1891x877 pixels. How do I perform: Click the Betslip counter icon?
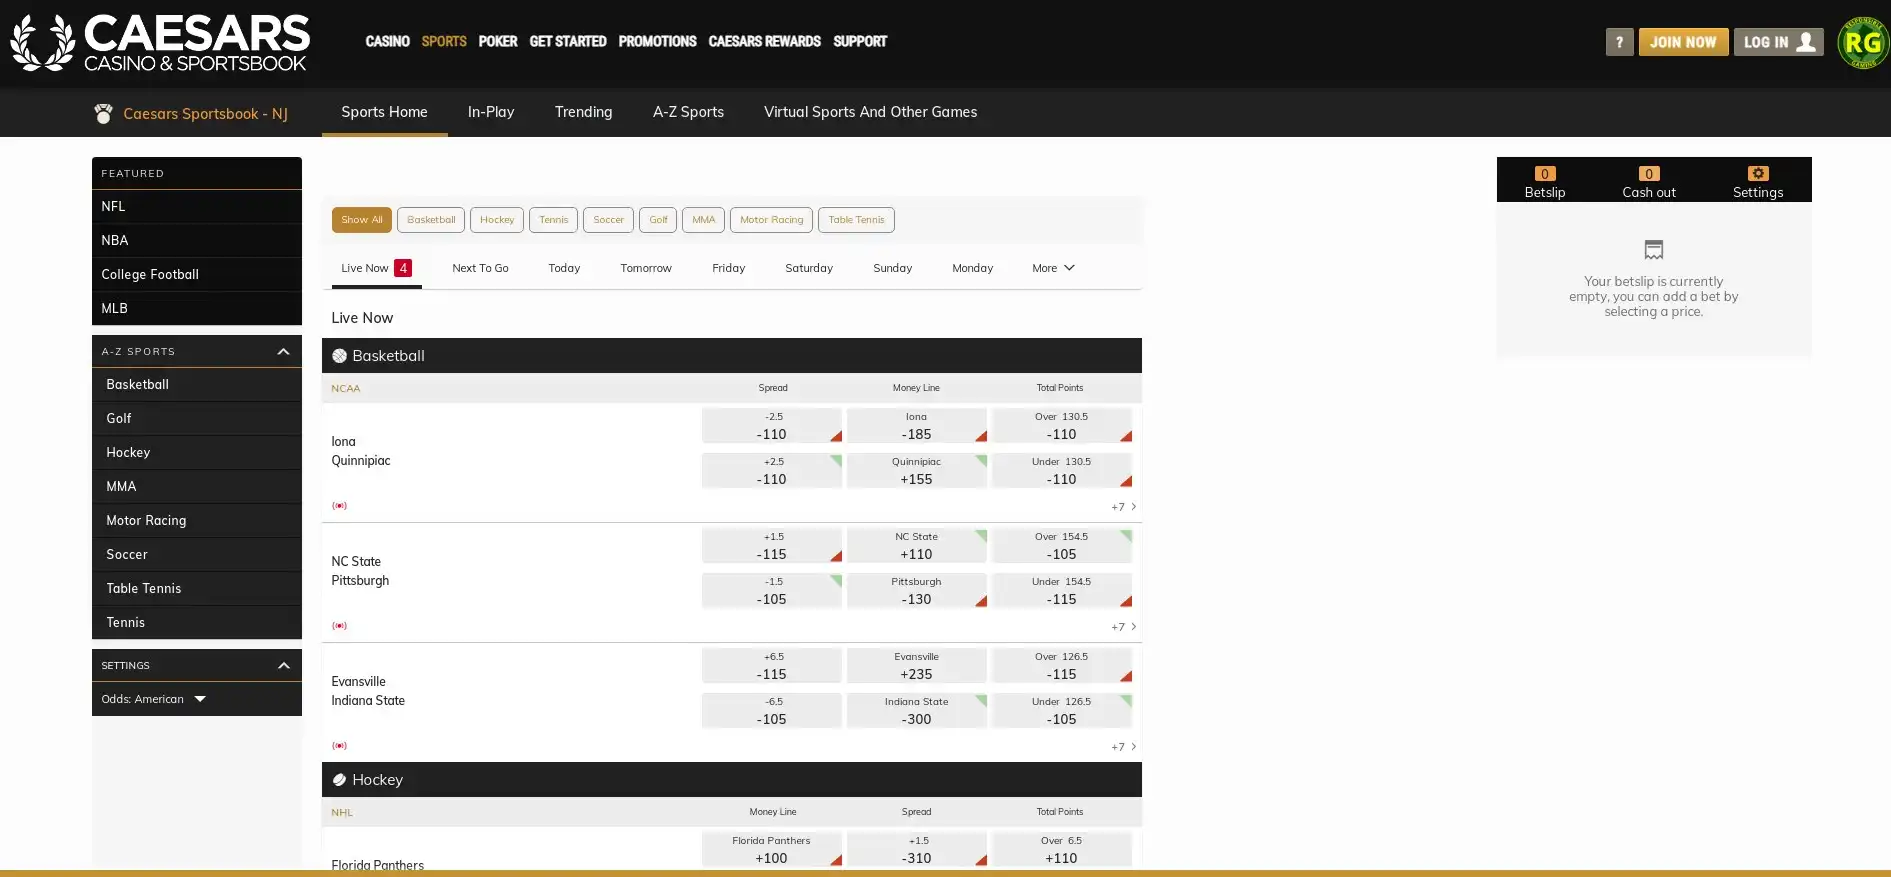click(1544, 174)
